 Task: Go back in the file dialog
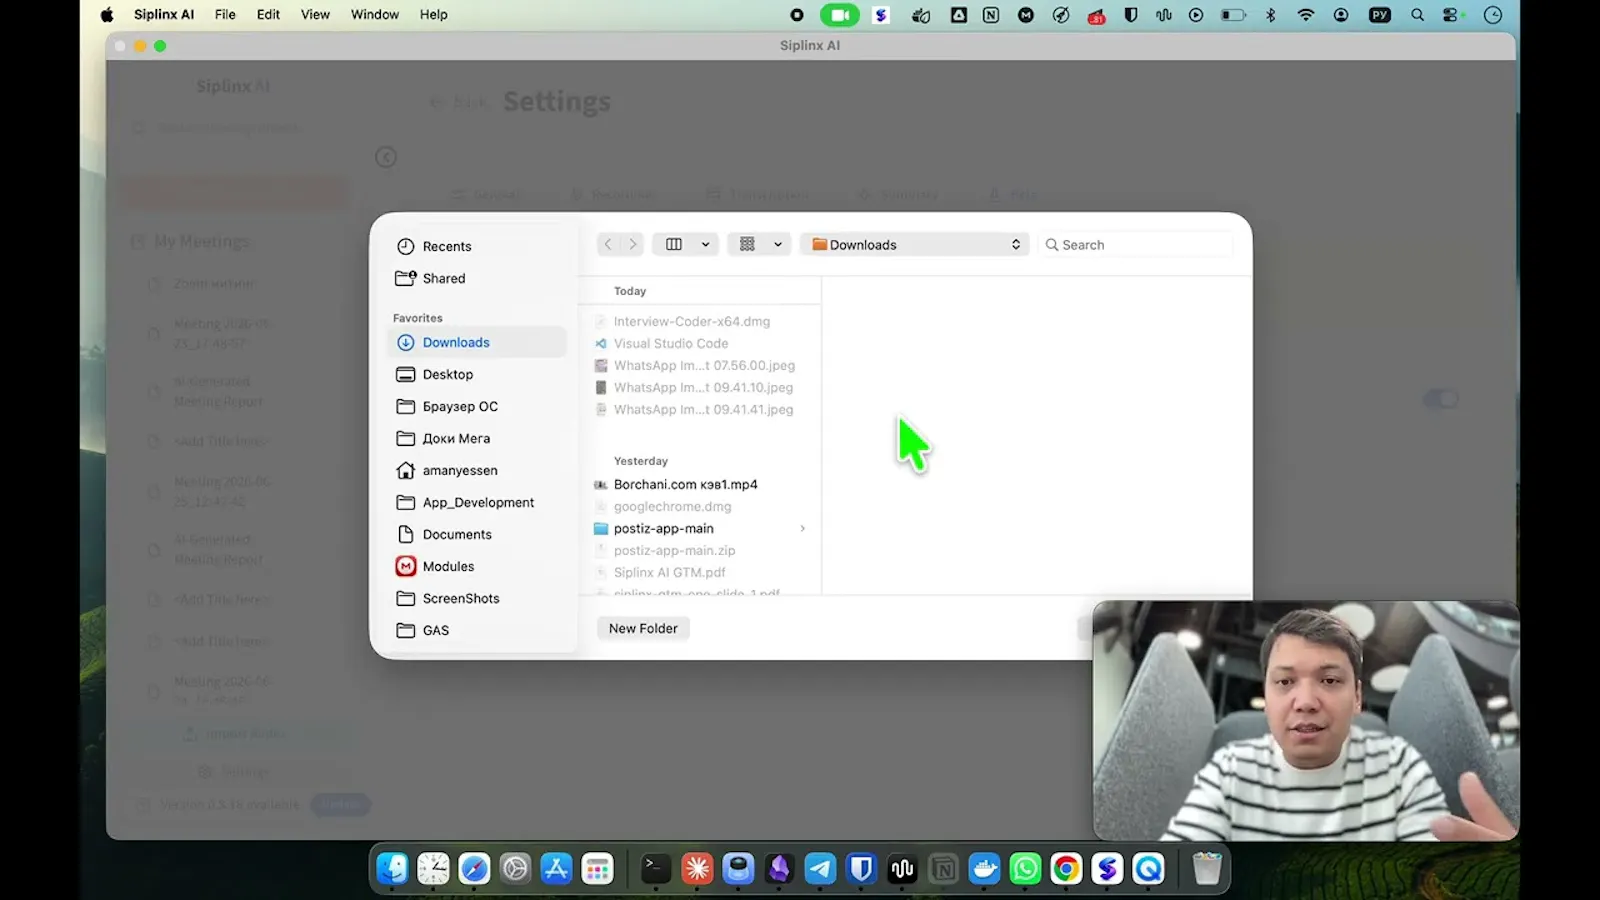pyautogui.click(x=608, y=244)
